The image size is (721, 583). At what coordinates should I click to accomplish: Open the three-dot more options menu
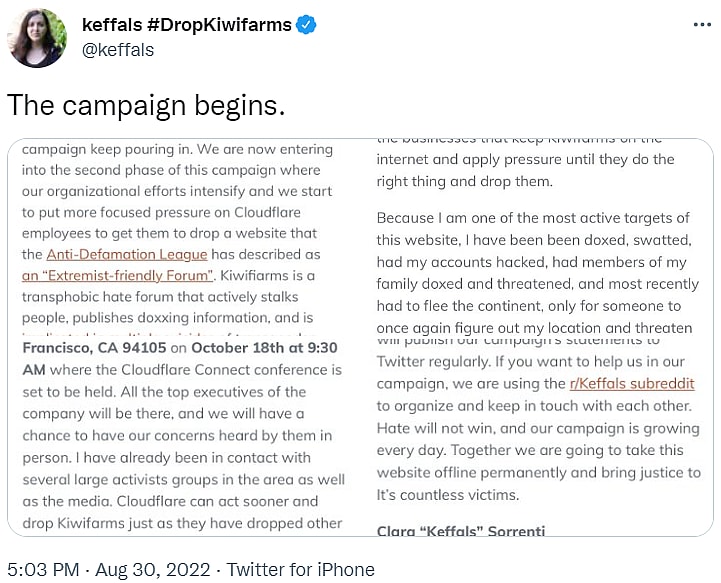point(703,23)
